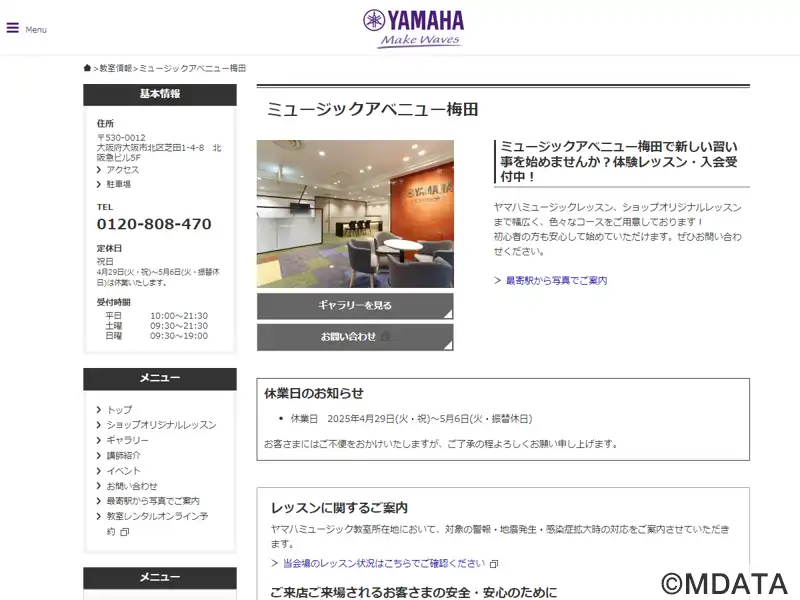Image resolution: width=800 pixels, height=600 pixels.
Task: Open 最寄駅から写真でご案内 link in main content
Action: tap(556, 281)
